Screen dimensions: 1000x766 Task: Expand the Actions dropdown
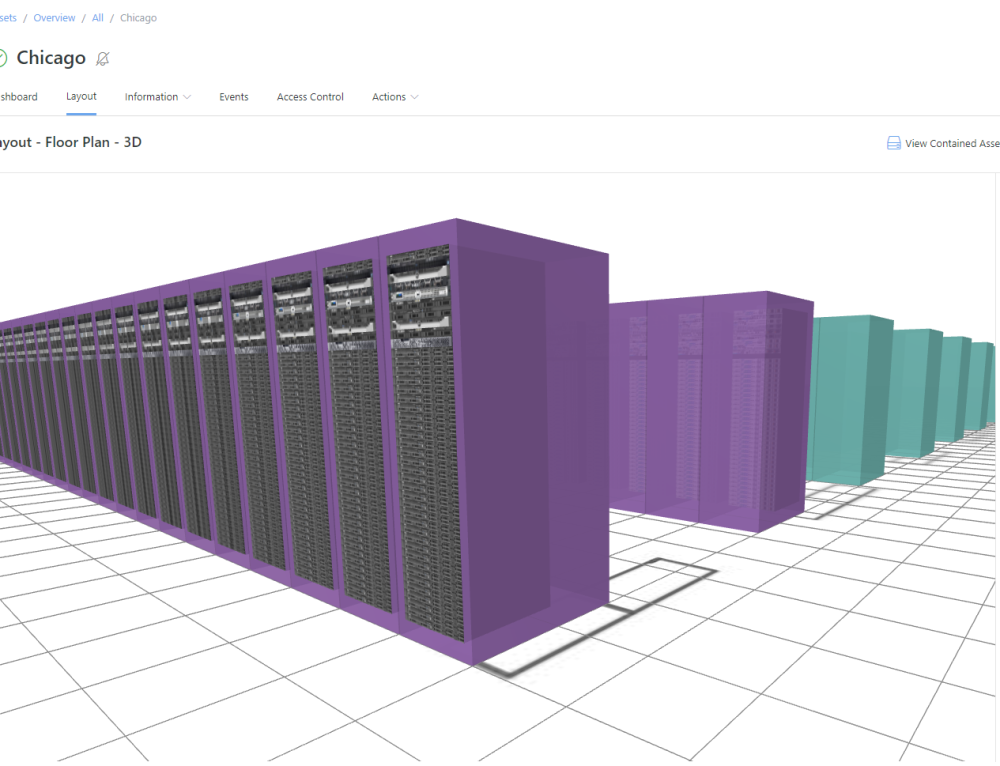click(x=394, y=97)
